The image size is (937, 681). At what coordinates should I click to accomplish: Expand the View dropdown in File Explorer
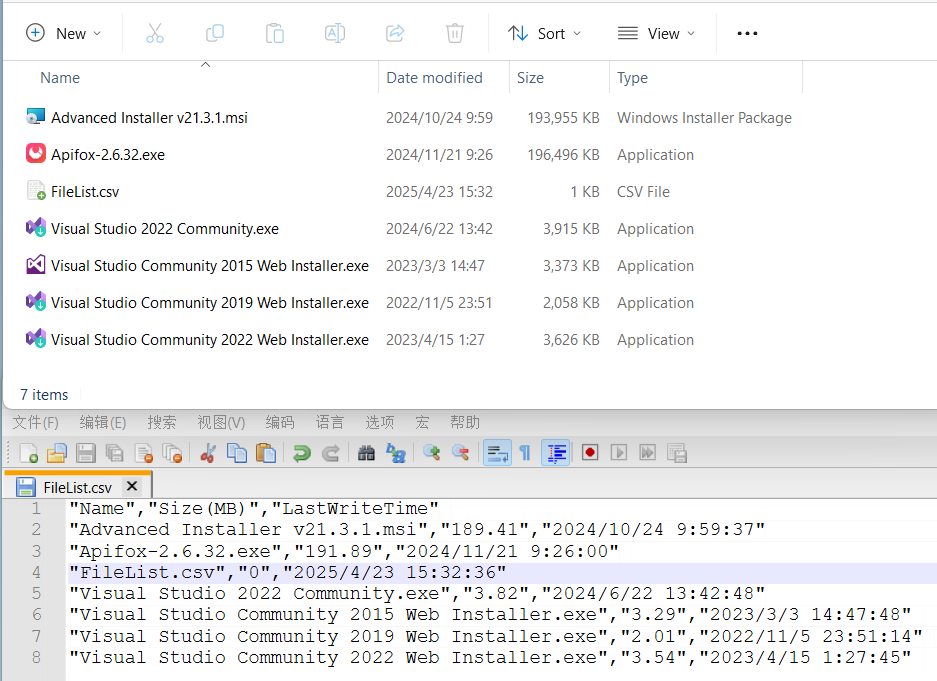tap(656, 33)
